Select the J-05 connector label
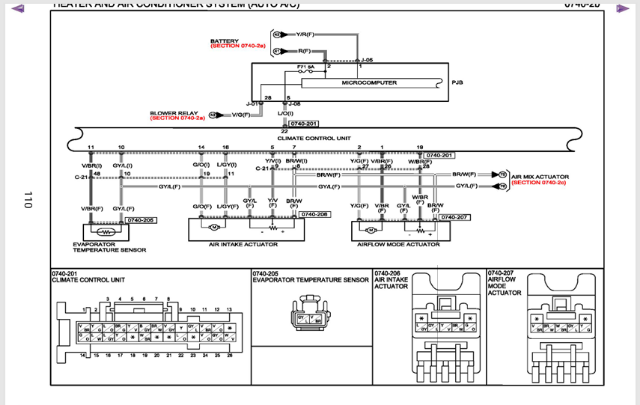The height and width of the screenshot is (405, 640). click(x=367, y=60)
